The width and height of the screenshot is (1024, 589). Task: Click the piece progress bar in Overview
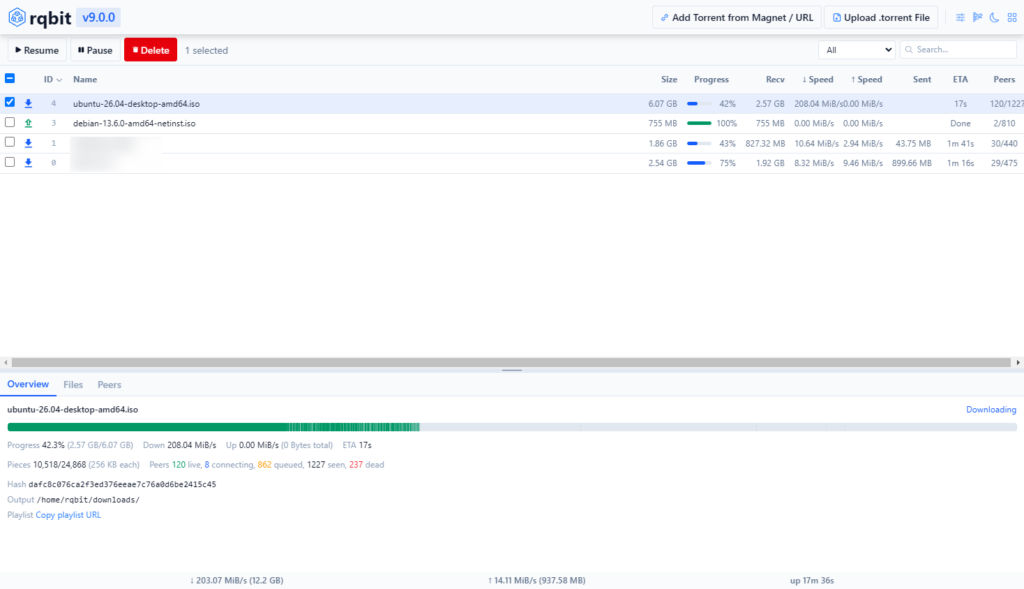point(512,427)
